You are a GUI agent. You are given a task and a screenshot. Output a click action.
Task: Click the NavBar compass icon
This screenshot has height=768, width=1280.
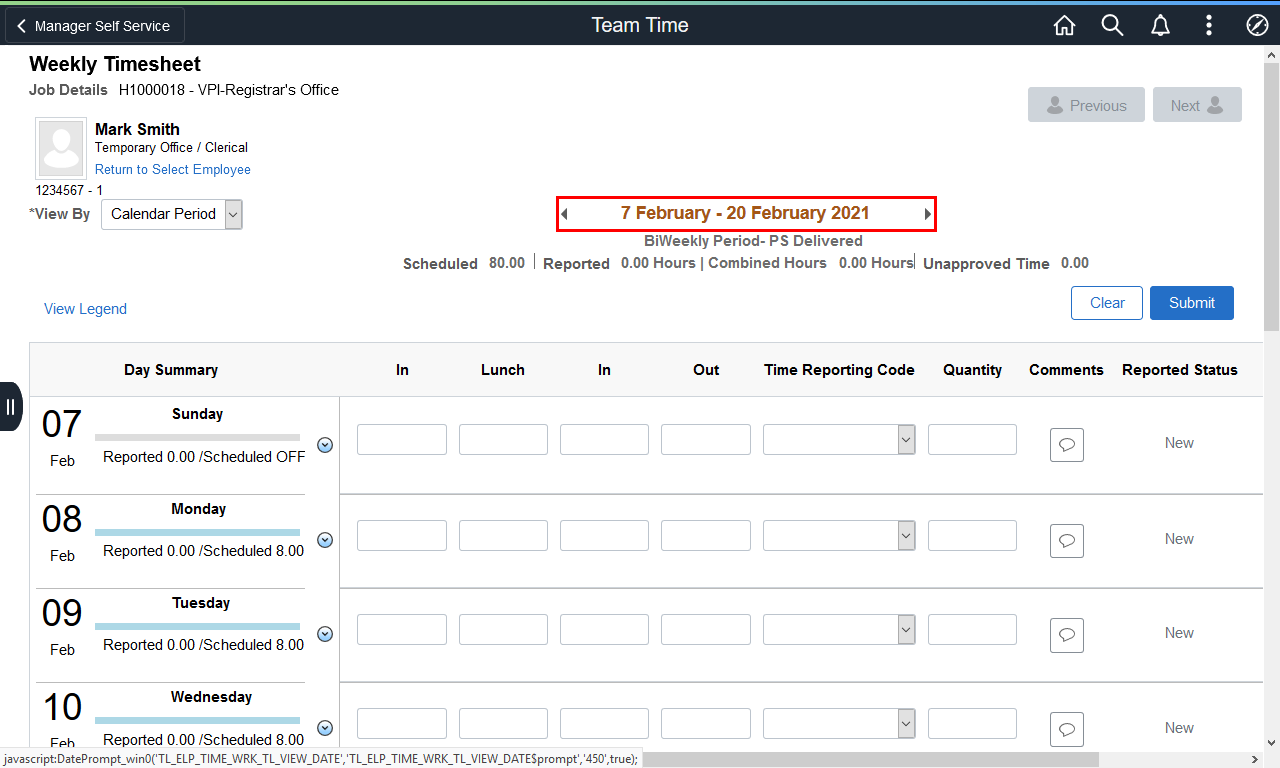(1257, 26)
